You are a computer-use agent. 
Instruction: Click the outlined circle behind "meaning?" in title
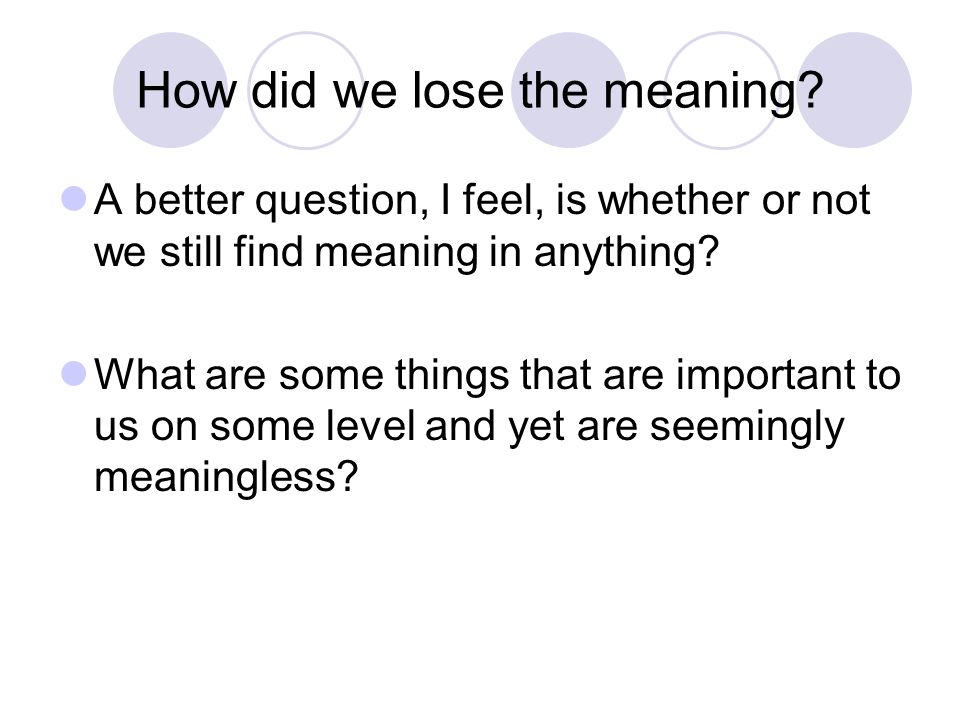click(722, 90)
